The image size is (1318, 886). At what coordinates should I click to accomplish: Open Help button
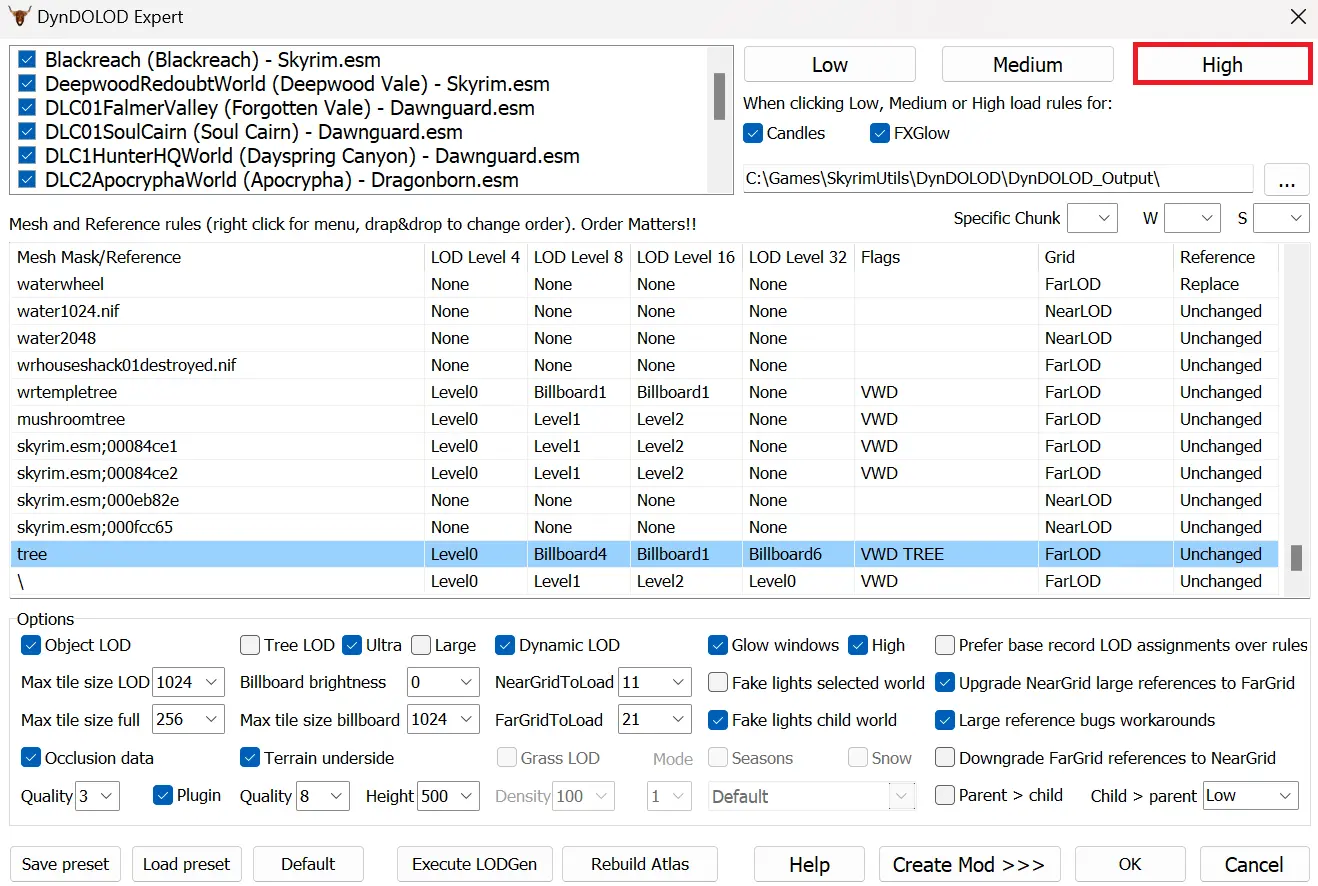pyautogui.click(x=809, y=864)
